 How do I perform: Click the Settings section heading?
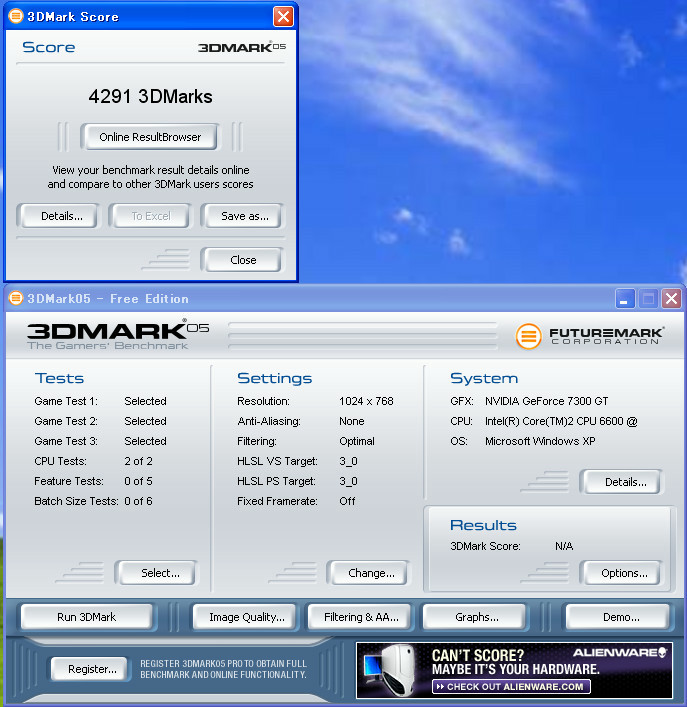coord(275,378)
